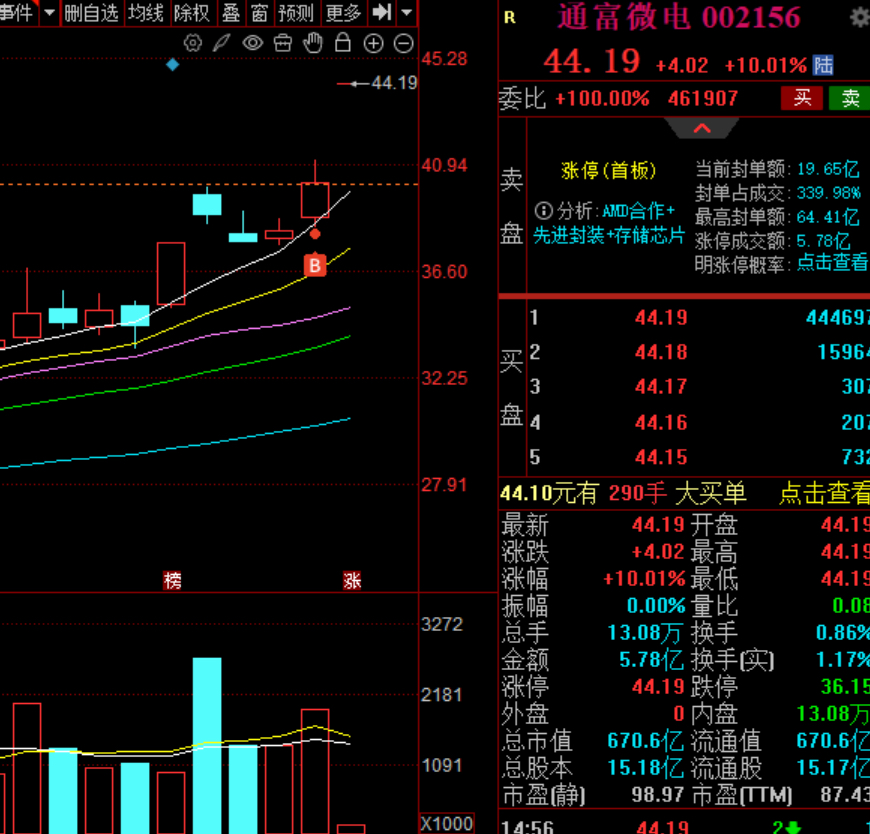Toggle the eye visibility icon
870x834 pixels.
(252, 43)
